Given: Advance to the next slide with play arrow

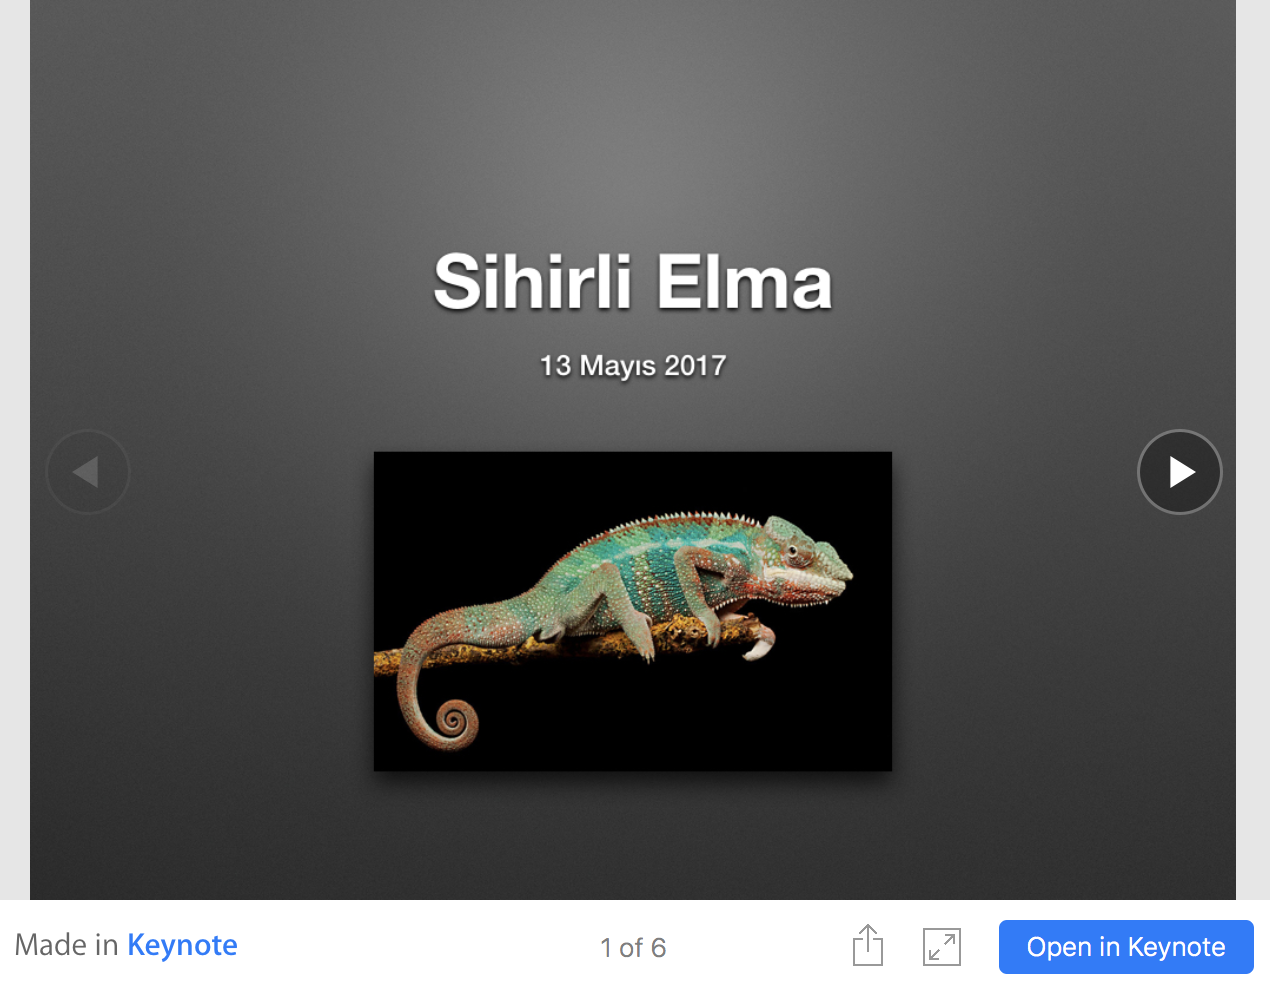Looking at the screenshot, I should [x=1180, y=472].
